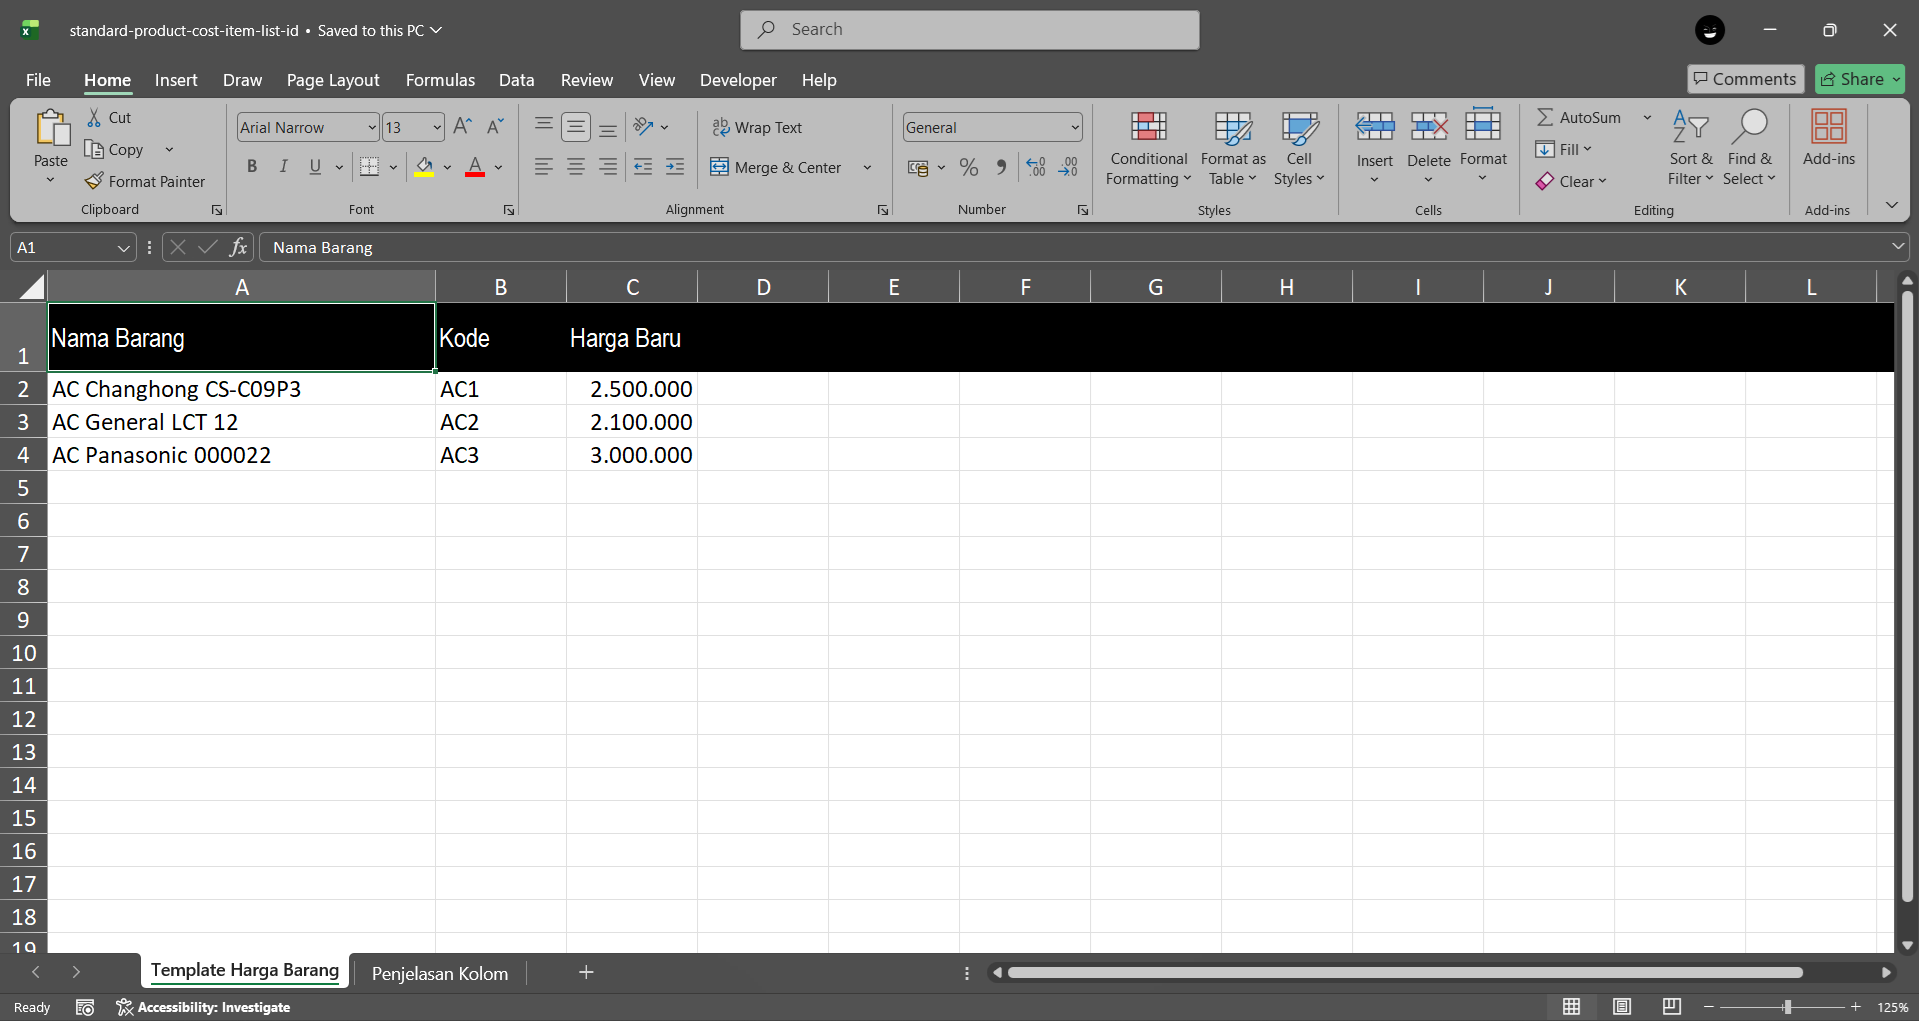Screen dimensions: 1919x1021
Task: Open the Arial Narrow font name dropdown
Action: [x=372, y=127]
